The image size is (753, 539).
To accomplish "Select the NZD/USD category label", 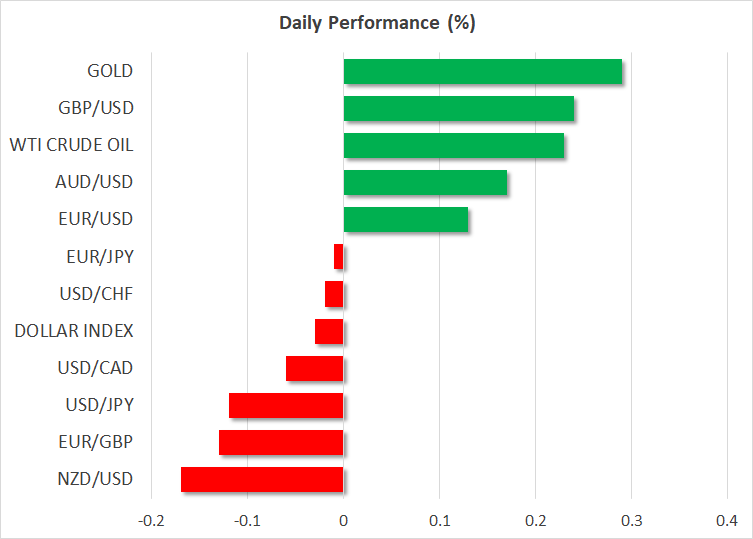I will (96, 479).
